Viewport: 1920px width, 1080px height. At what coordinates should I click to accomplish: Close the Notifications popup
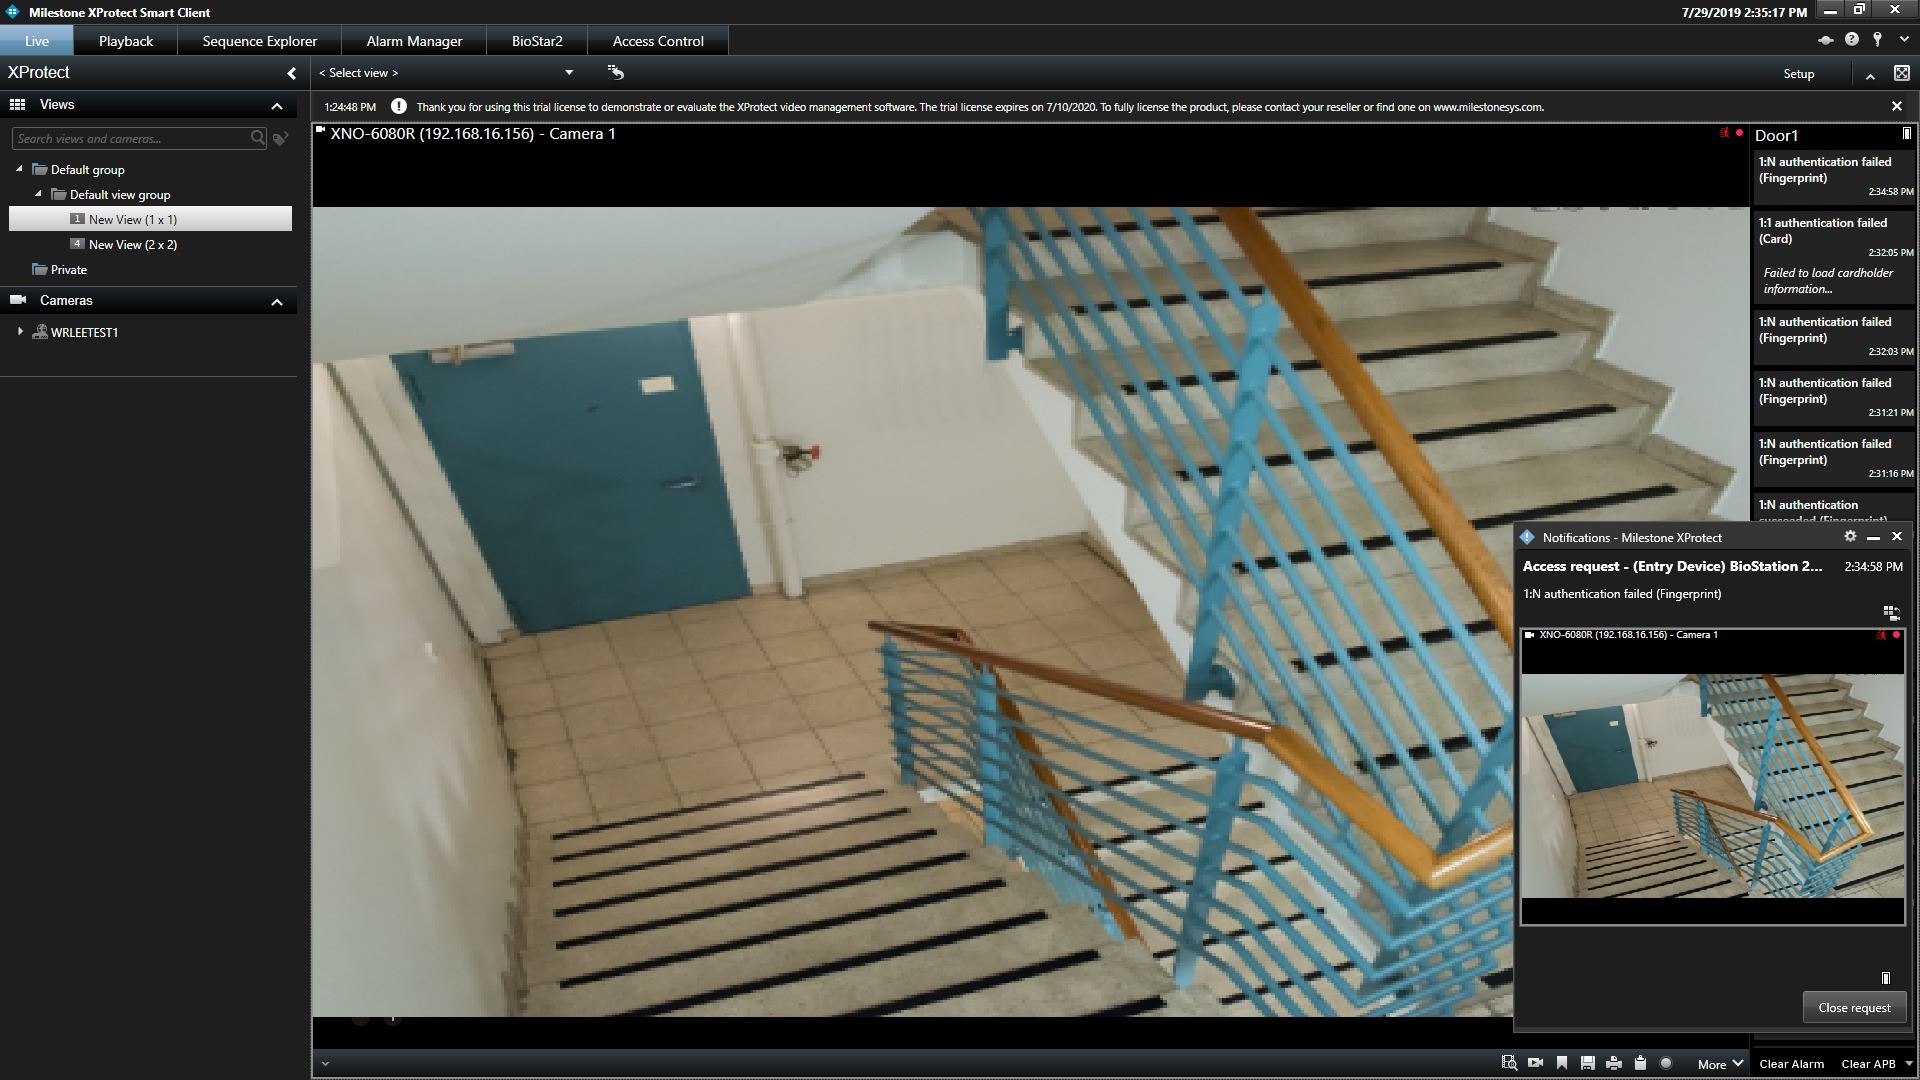point(1896,536)
